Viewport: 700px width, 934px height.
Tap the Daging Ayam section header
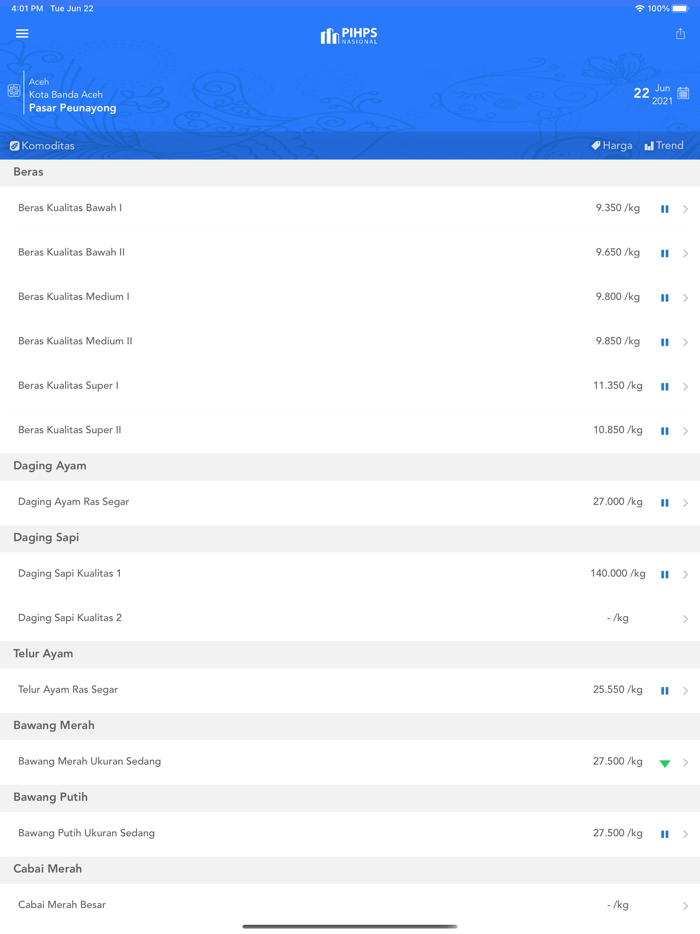click(x=350, y=466)
